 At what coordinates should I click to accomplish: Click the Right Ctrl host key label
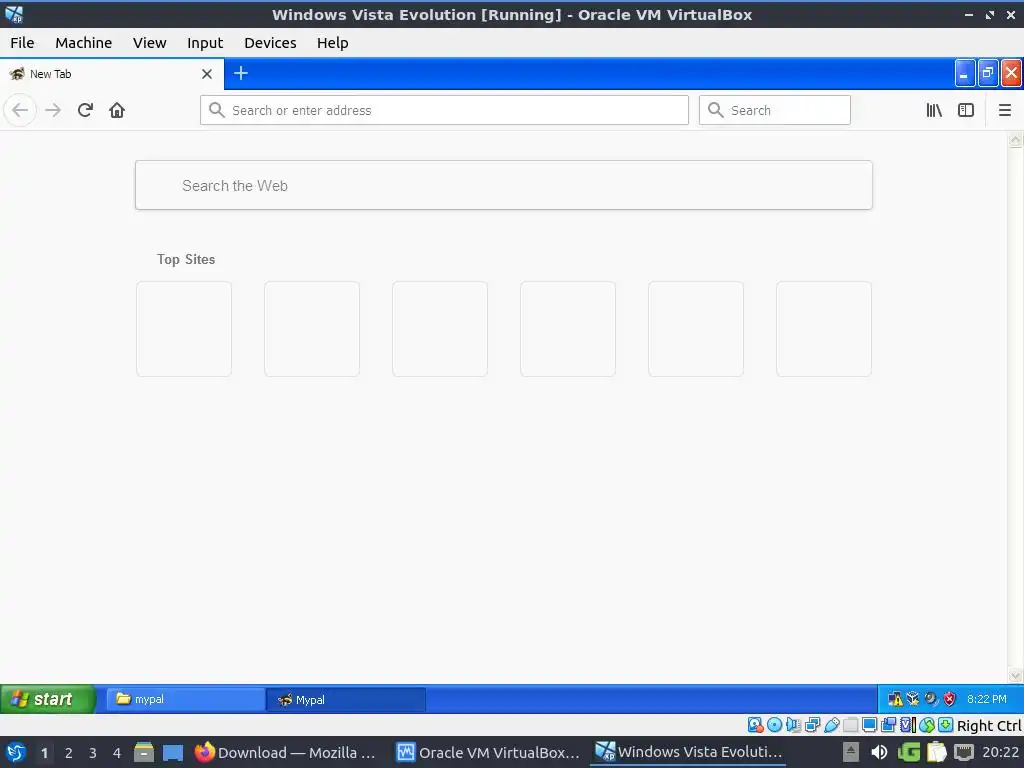(x=989, y=726)
